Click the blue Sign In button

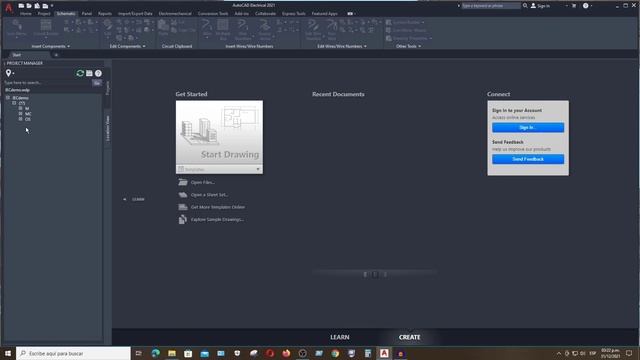[528, 127]
